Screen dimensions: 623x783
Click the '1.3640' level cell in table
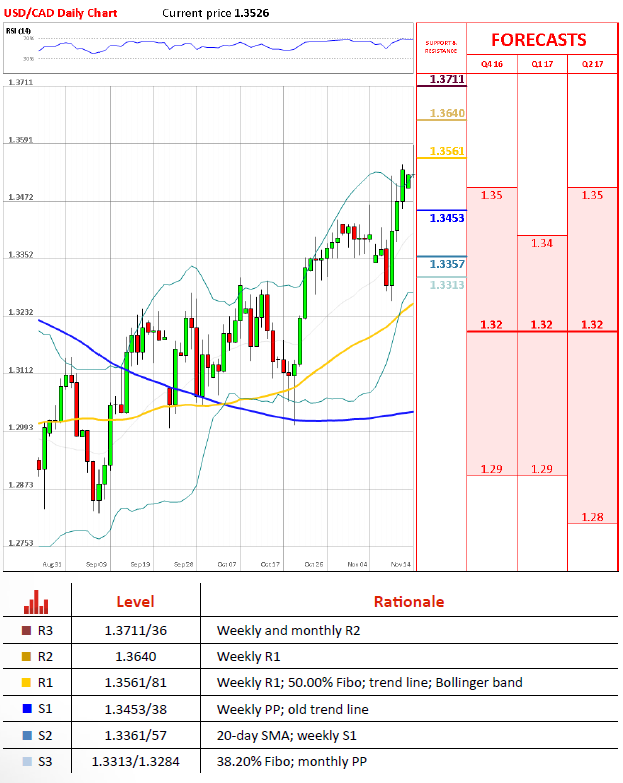(x=136, y=657)
